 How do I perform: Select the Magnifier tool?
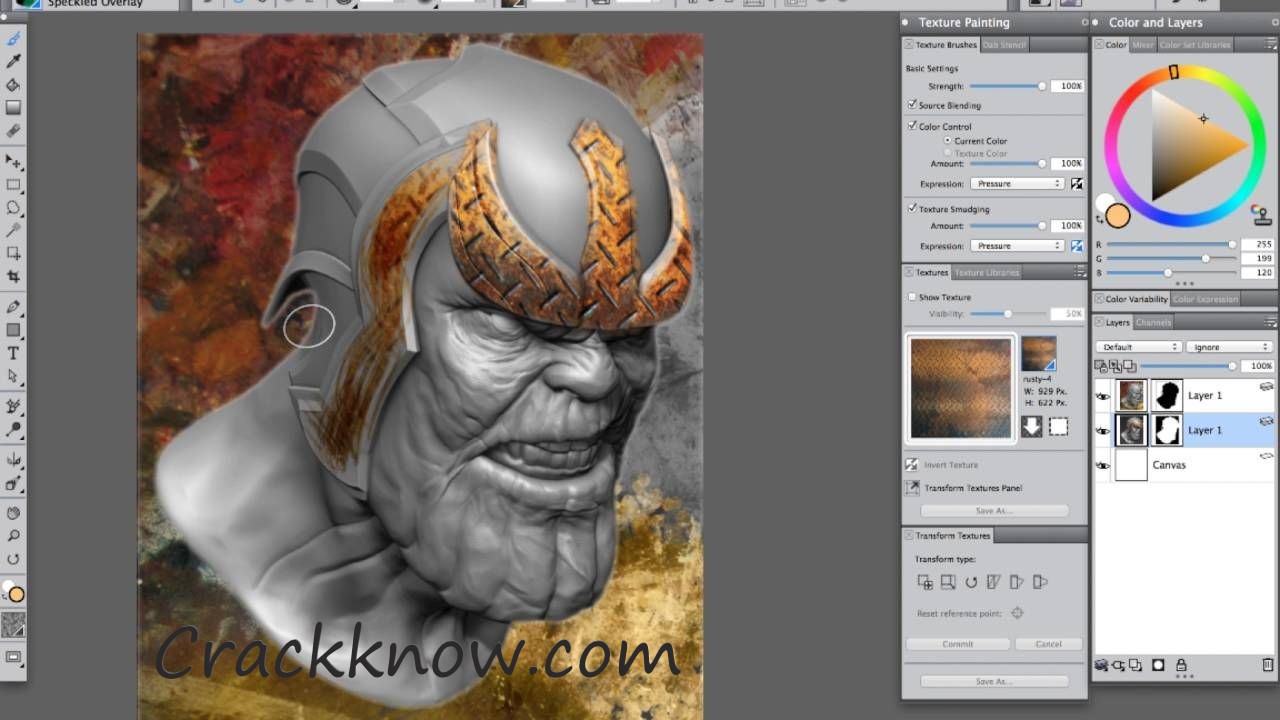14,536
